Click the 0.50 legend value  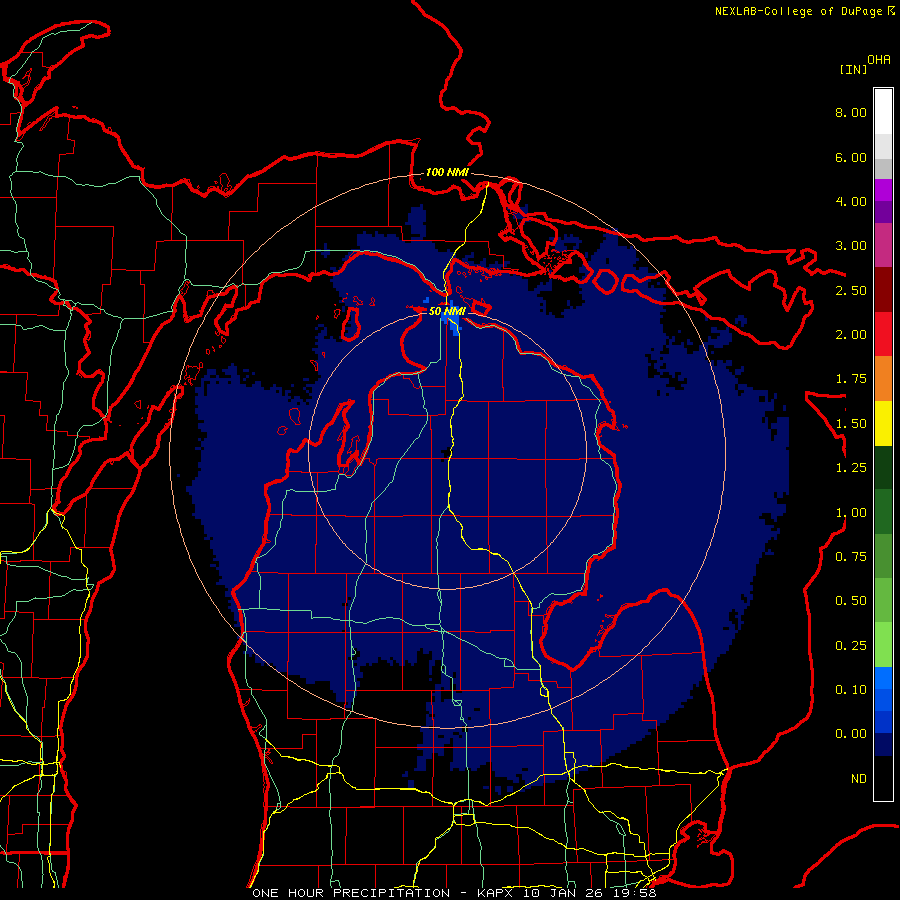[851, 601]
